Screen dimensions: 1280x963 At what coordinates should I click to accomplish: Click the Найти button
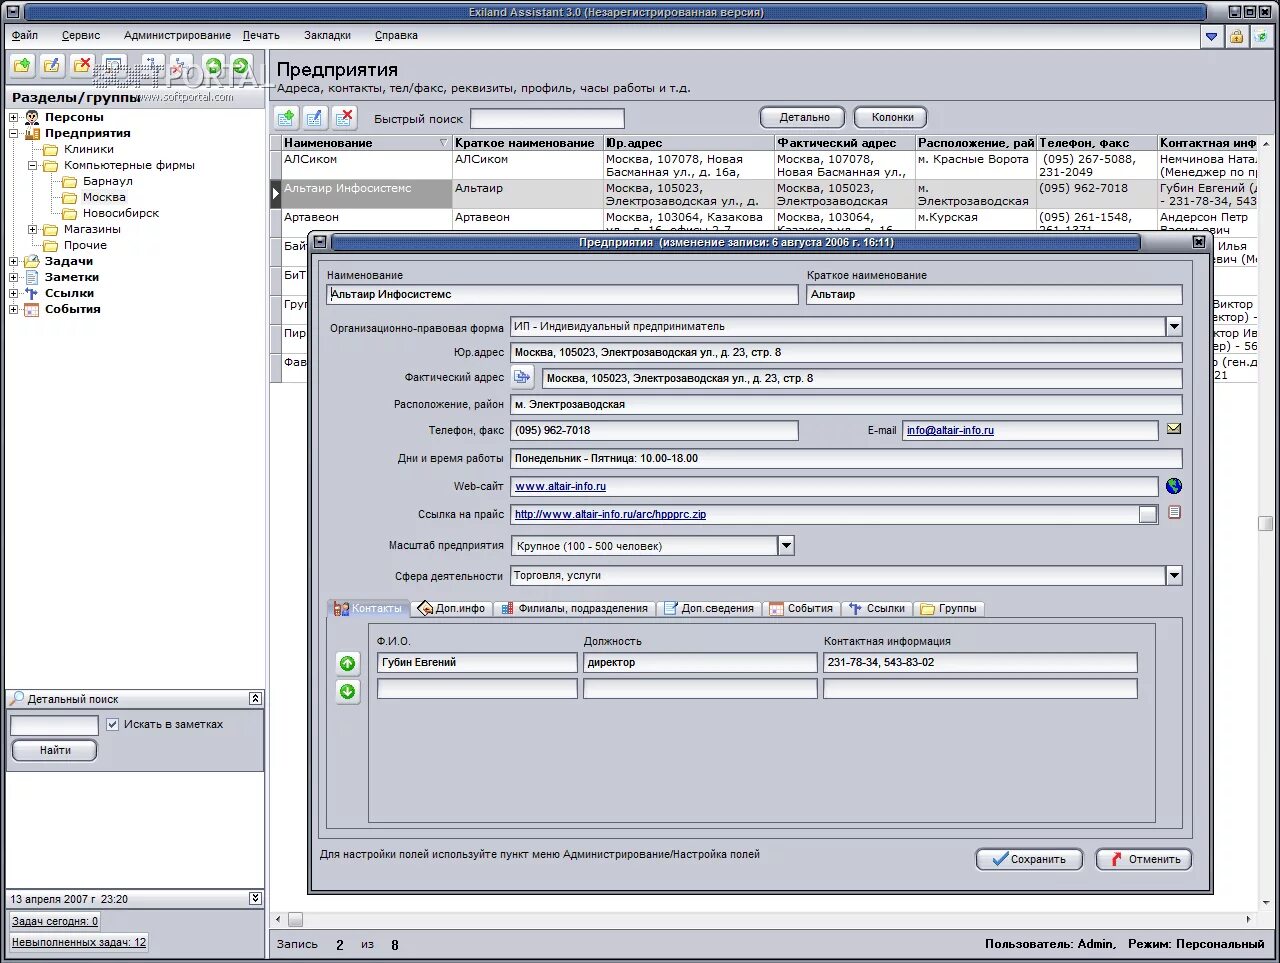(x=55, y=750)
